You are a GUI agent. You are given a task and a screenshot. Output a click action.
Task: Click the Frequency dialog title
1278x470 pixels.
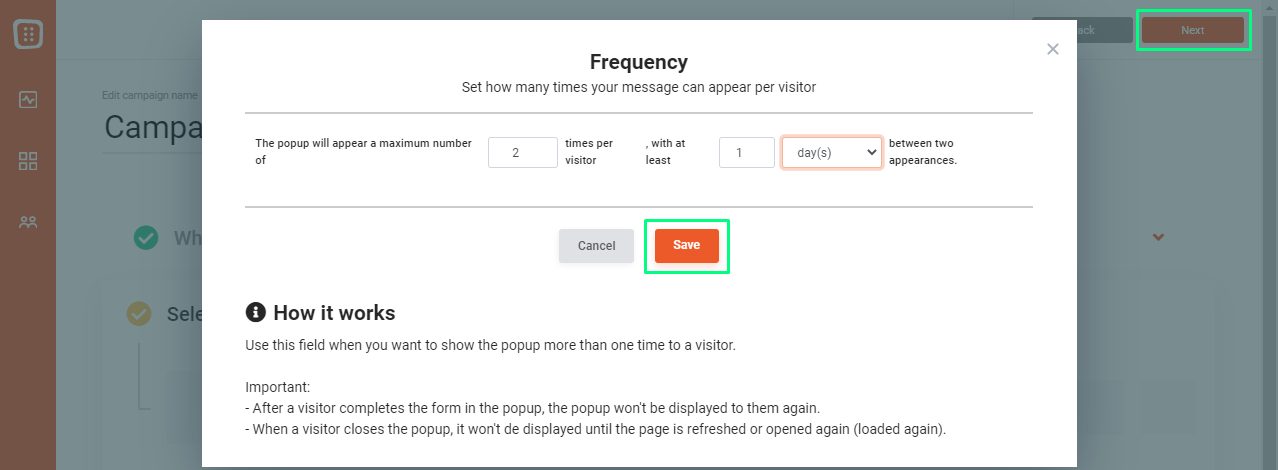(x=639, y=62)
